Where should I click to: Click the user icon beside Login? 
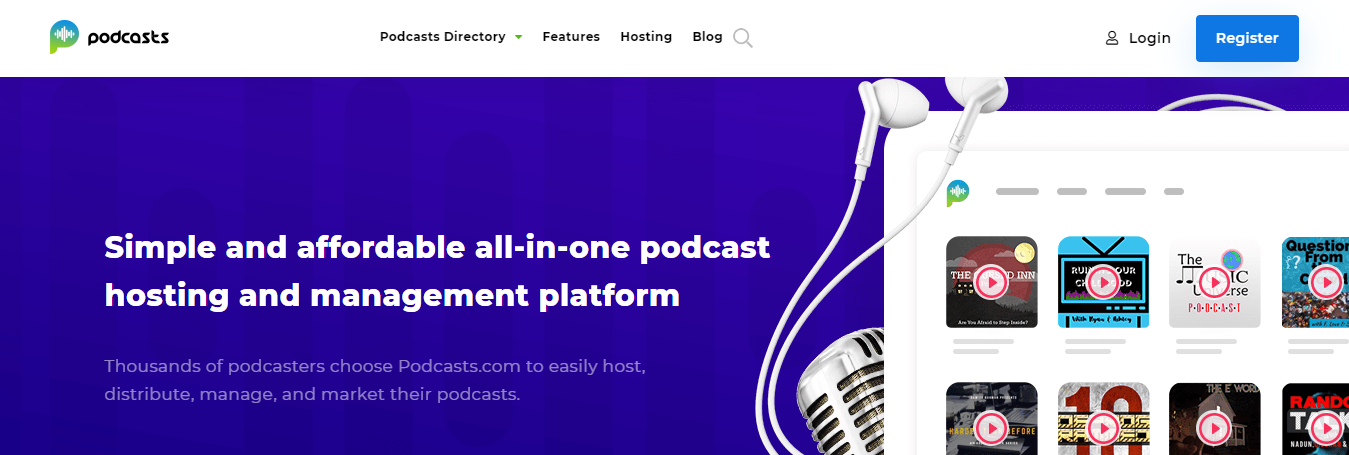[x=1112, y=38]
